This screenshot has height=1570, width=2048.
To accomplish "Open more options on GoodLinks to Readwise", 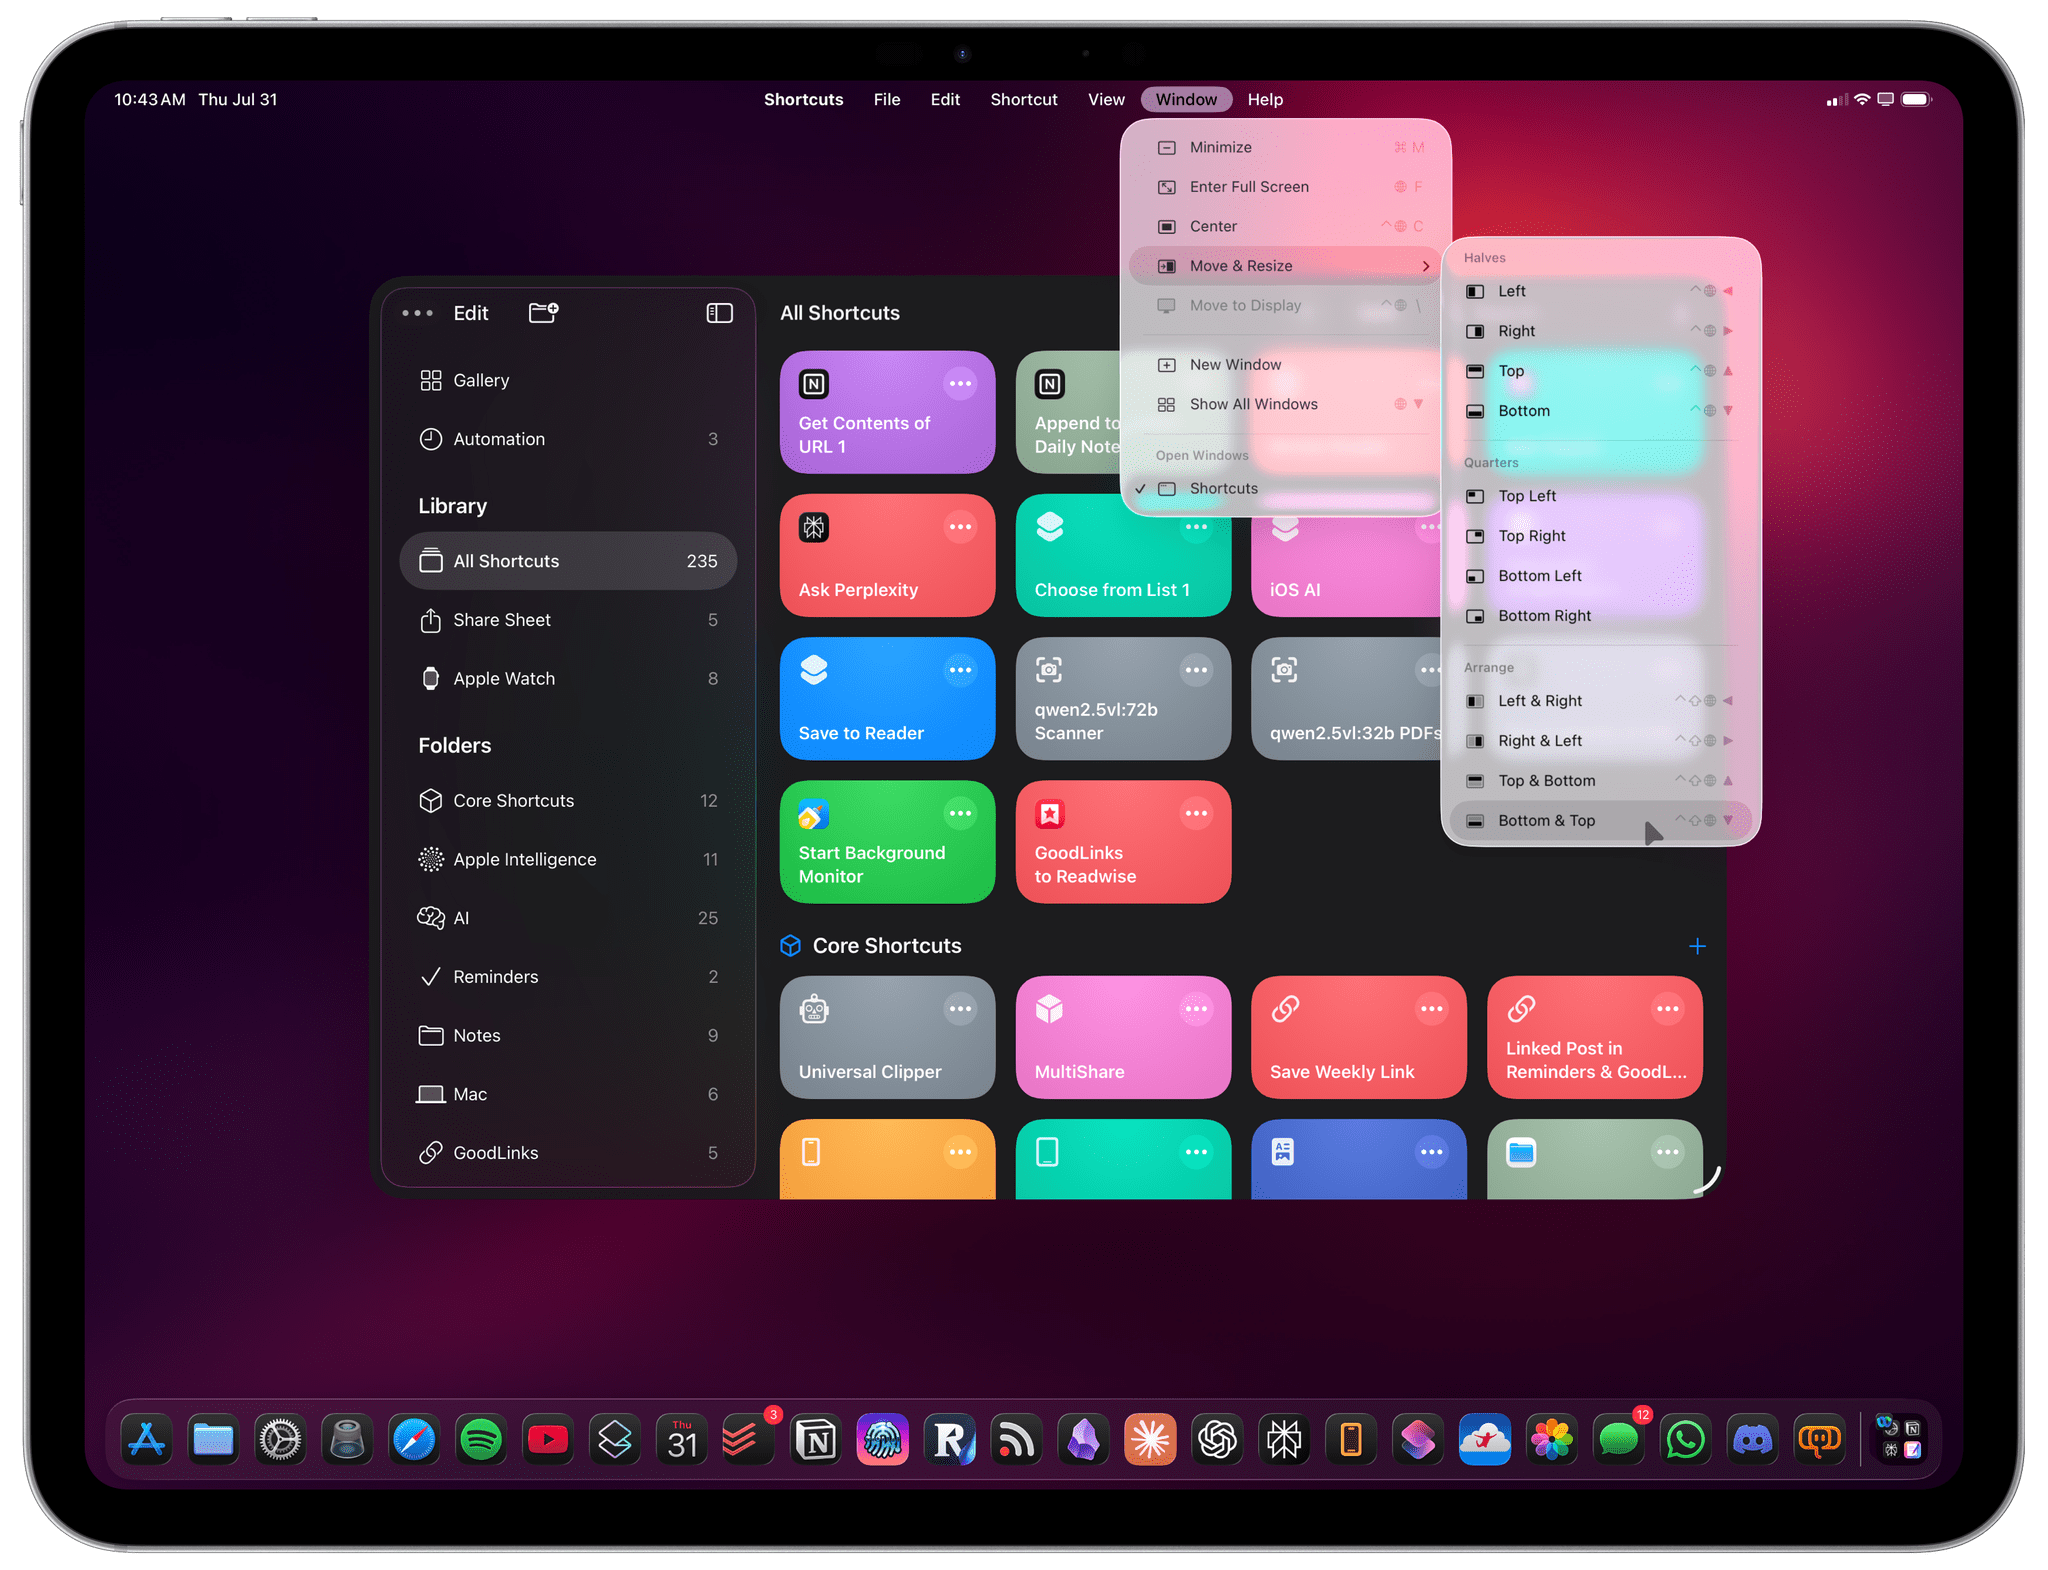I will pyautogui.click(x=1196, y=813).
